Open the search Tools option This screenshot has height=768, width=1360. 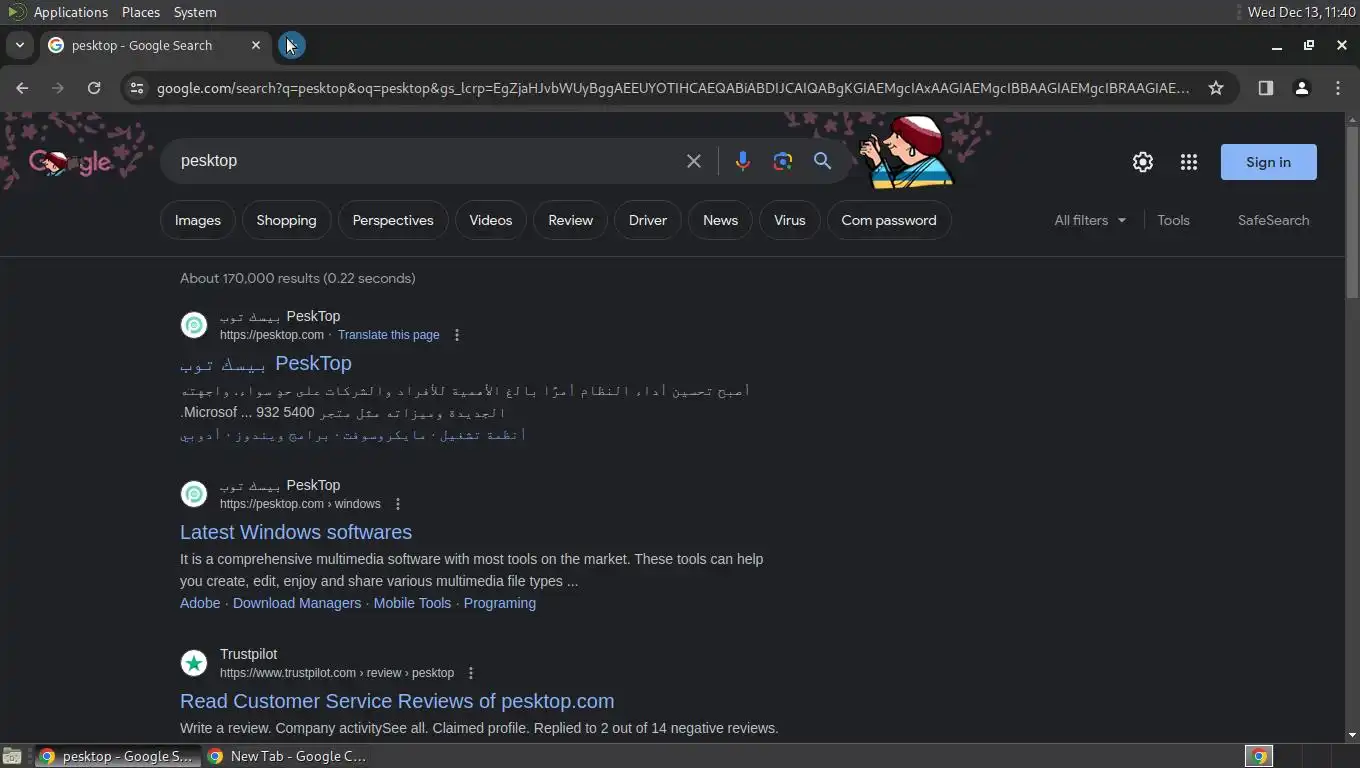coord(1173,220)
